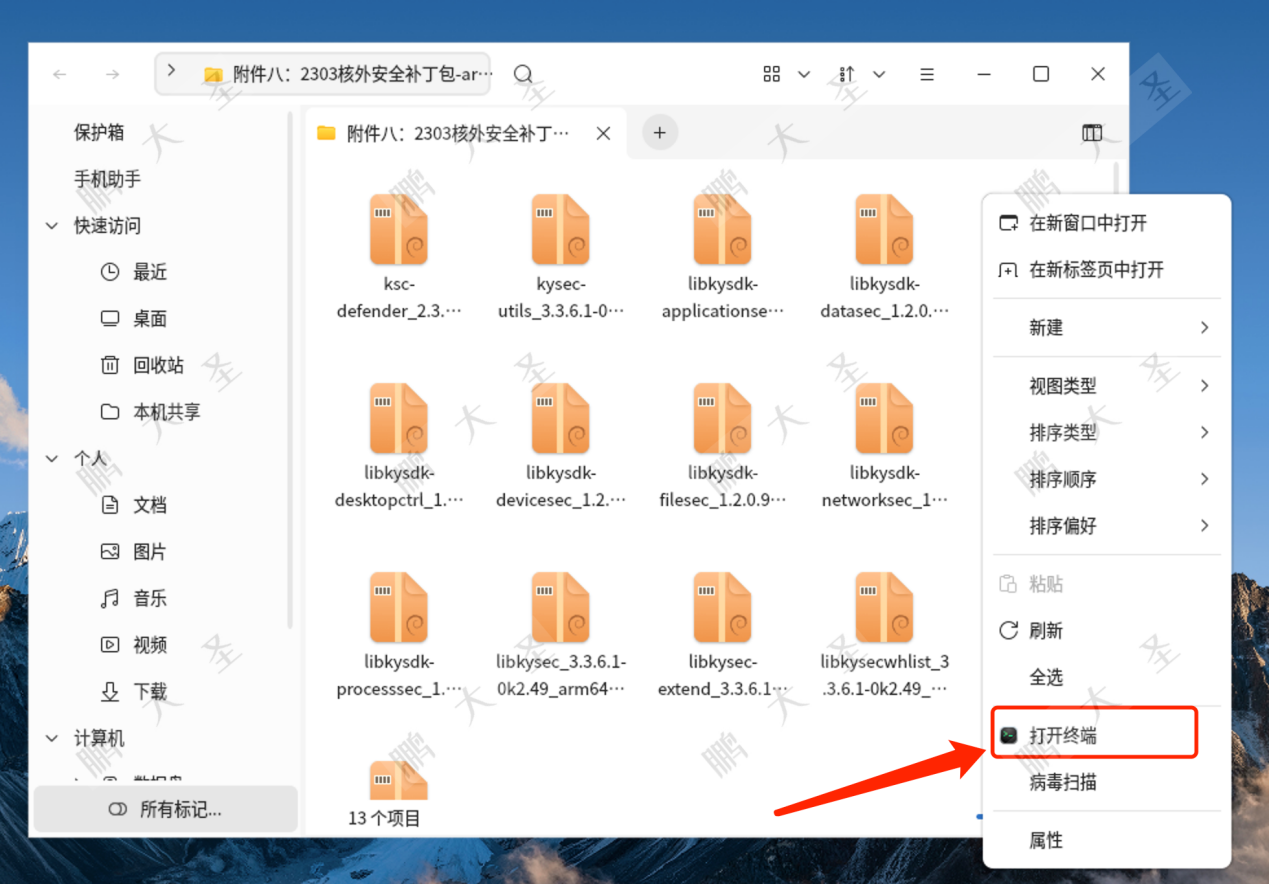Viewport: 1269px width, 884px height.
Task: Select the ksc-defender package file
Action: pyautogui.click(x=399, y=257)
